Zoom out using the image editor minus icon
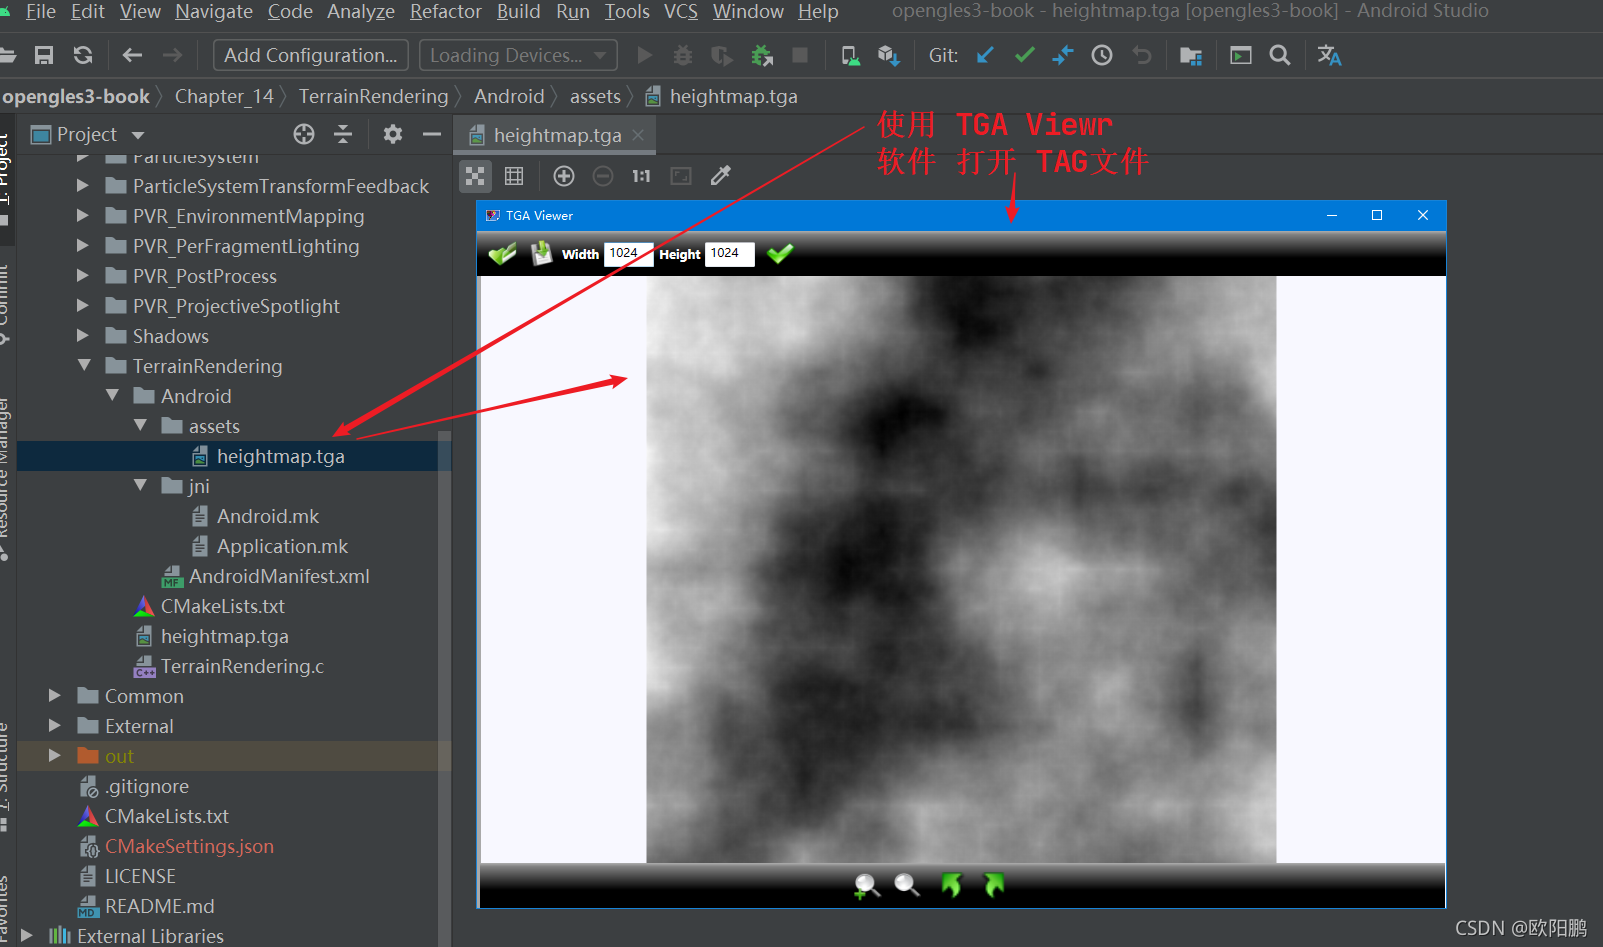This screenshot has width=1603, height=947. [x=603, y=176]
